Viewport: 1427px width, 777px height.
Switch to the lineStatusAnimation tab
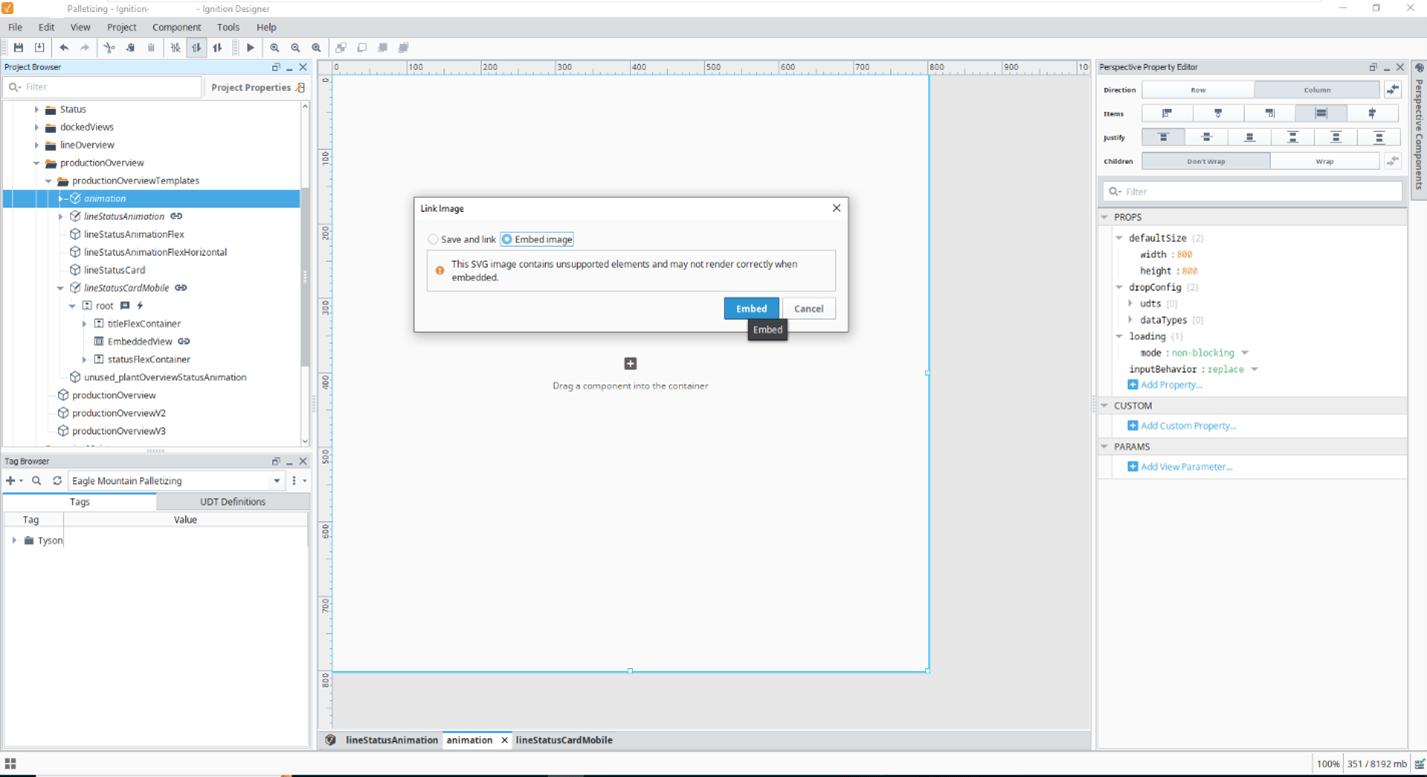(392, 740)
